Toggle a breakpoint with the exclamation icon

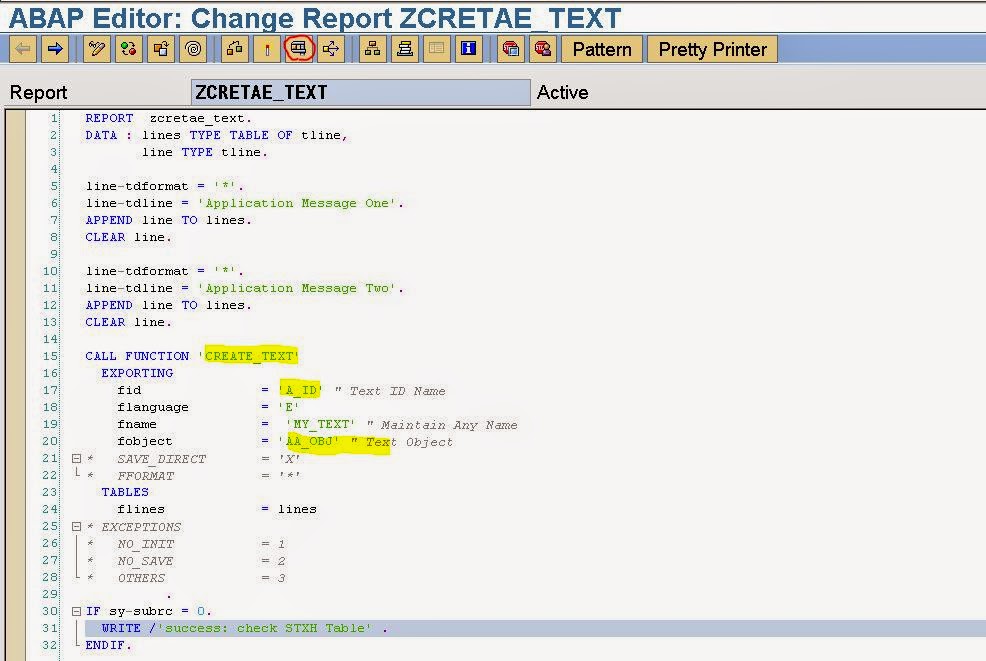266,48
